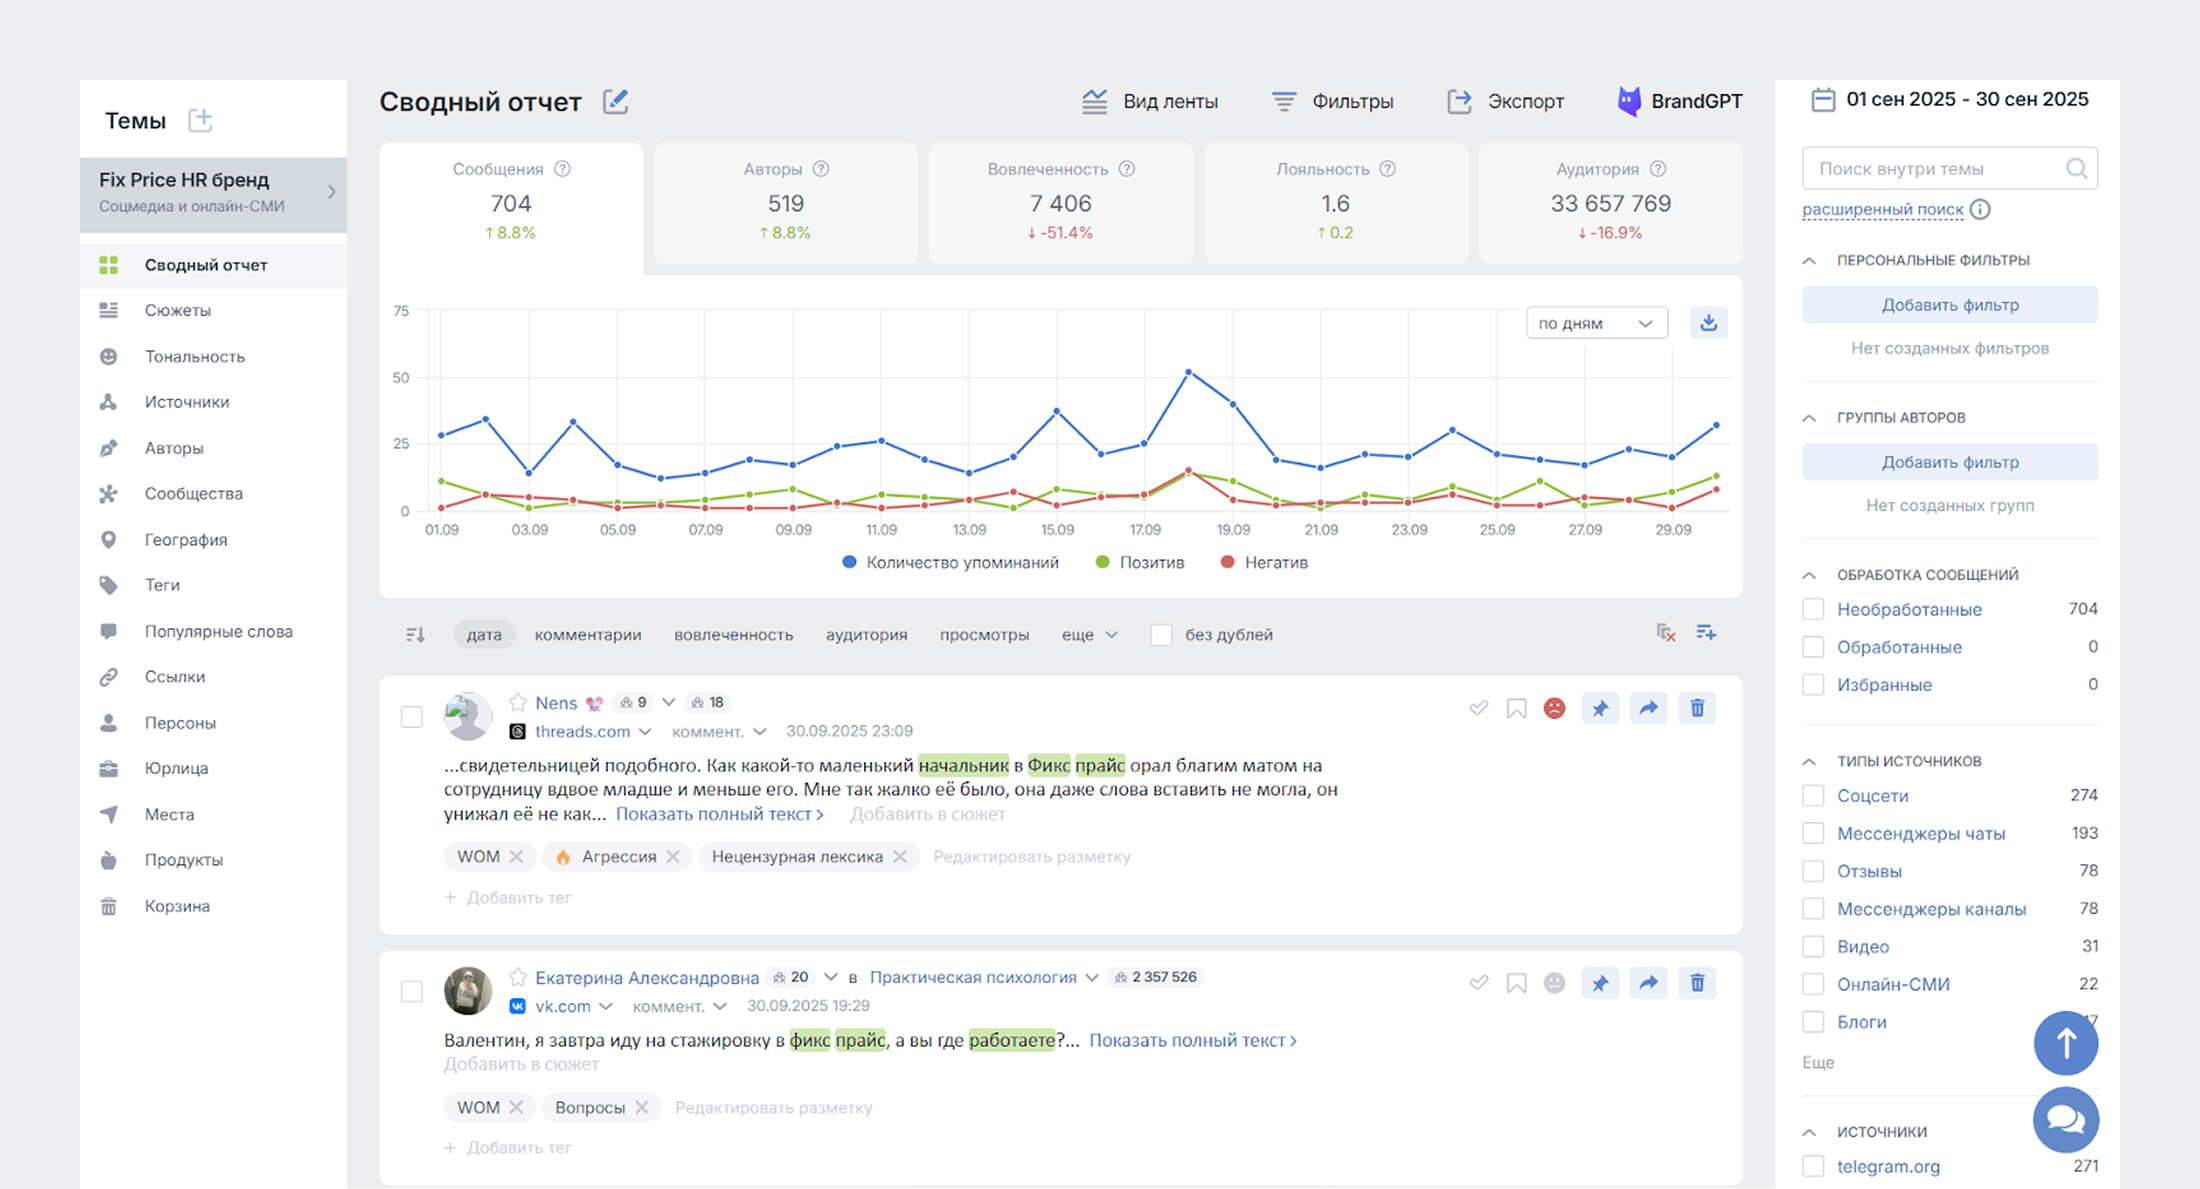
Task: Bookmark the Nens message
Action: tap(1516, 708)
